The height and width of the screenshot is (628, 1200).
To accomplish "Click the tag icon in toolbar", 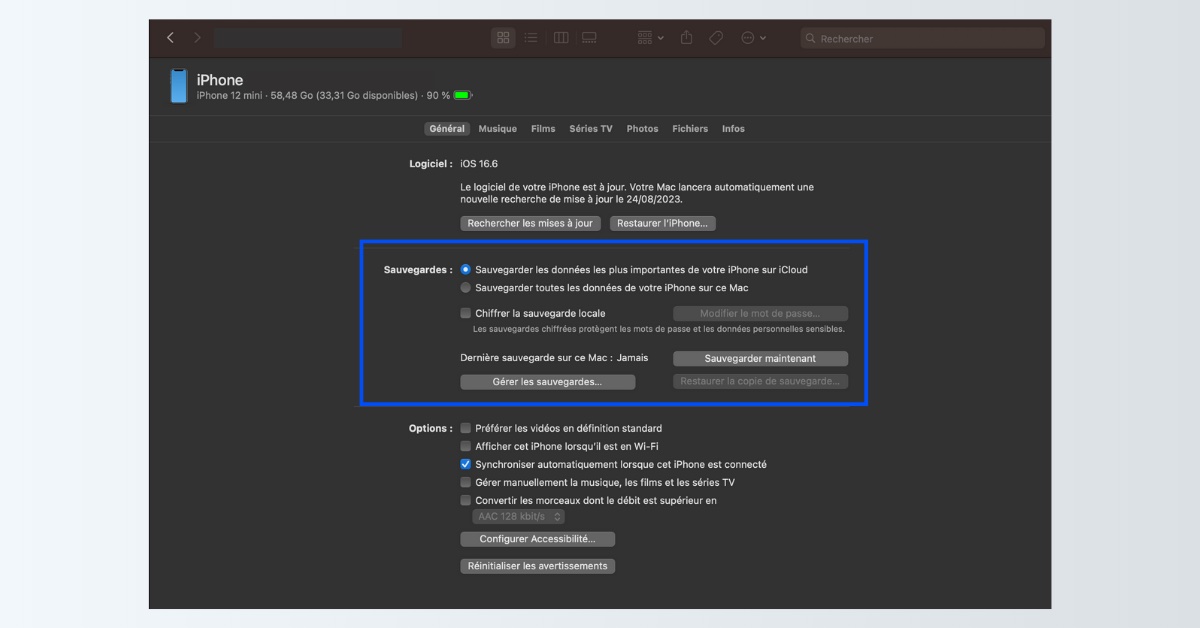I will (716, 38).
